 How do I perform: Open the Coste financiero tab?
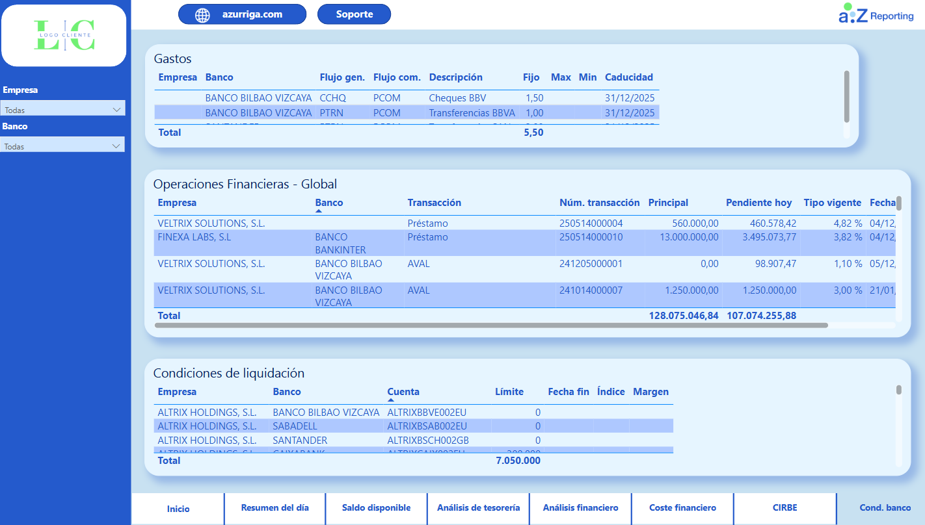click(x=683, y=508)
